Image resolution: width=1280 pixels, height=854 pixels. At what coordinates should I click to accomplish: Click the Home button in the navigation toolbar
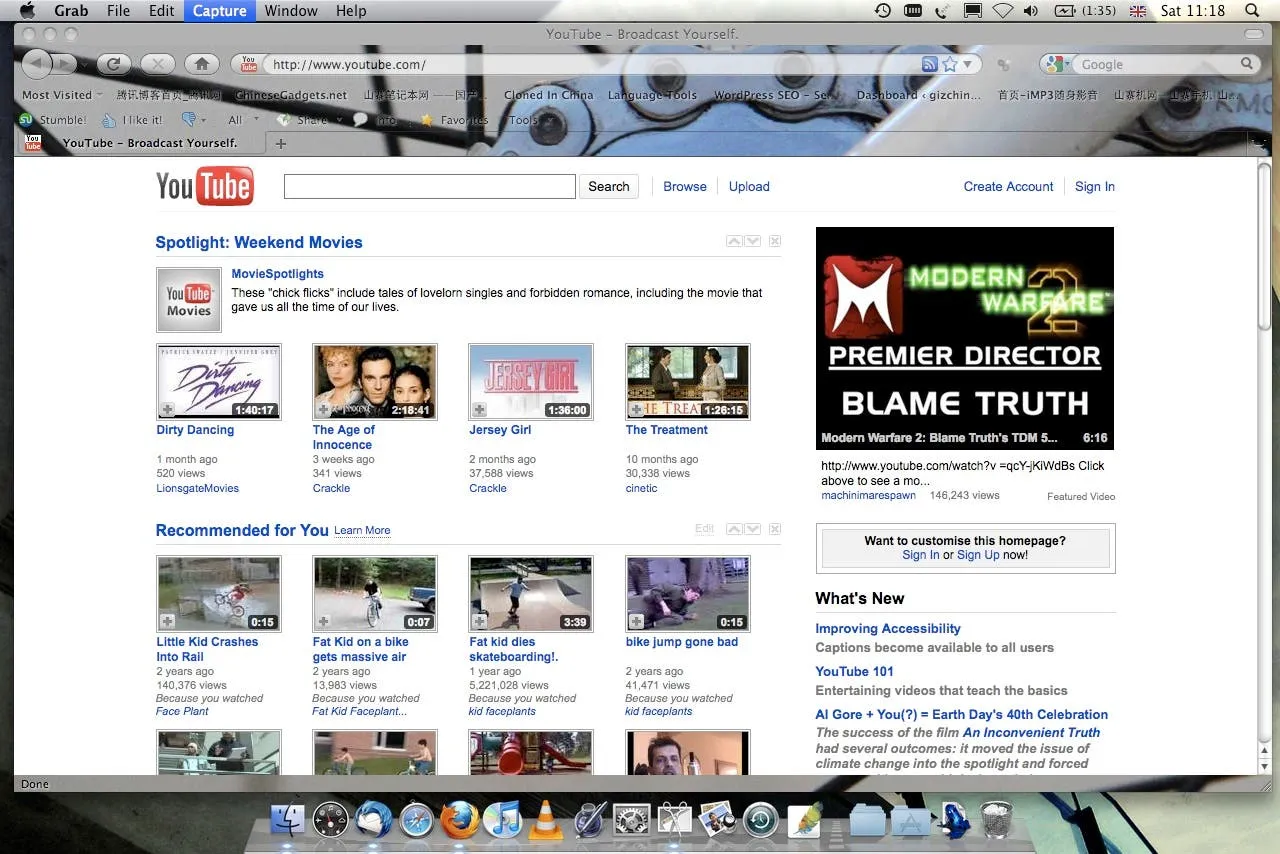tap(202, 63)
